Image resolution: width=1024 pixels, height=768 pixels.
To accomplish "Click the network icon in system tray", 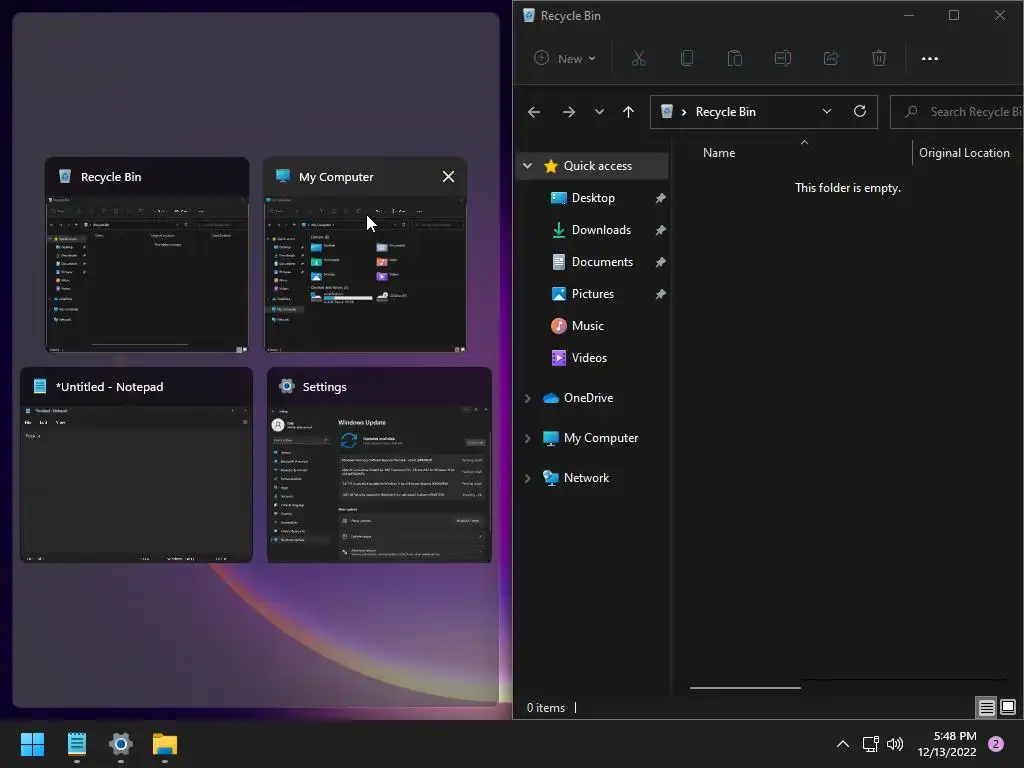I will [871, 744].
